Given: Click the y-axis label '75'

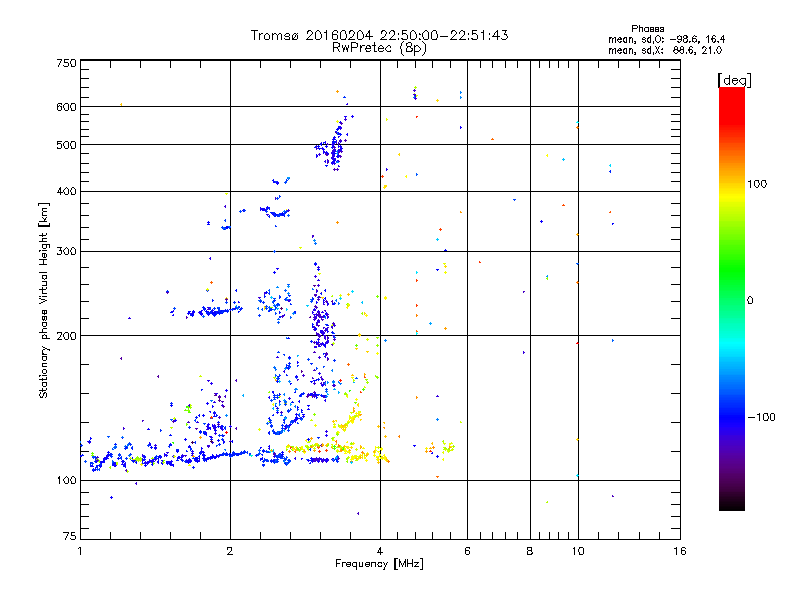Looking at the screenshot, I should coord(70,536).
